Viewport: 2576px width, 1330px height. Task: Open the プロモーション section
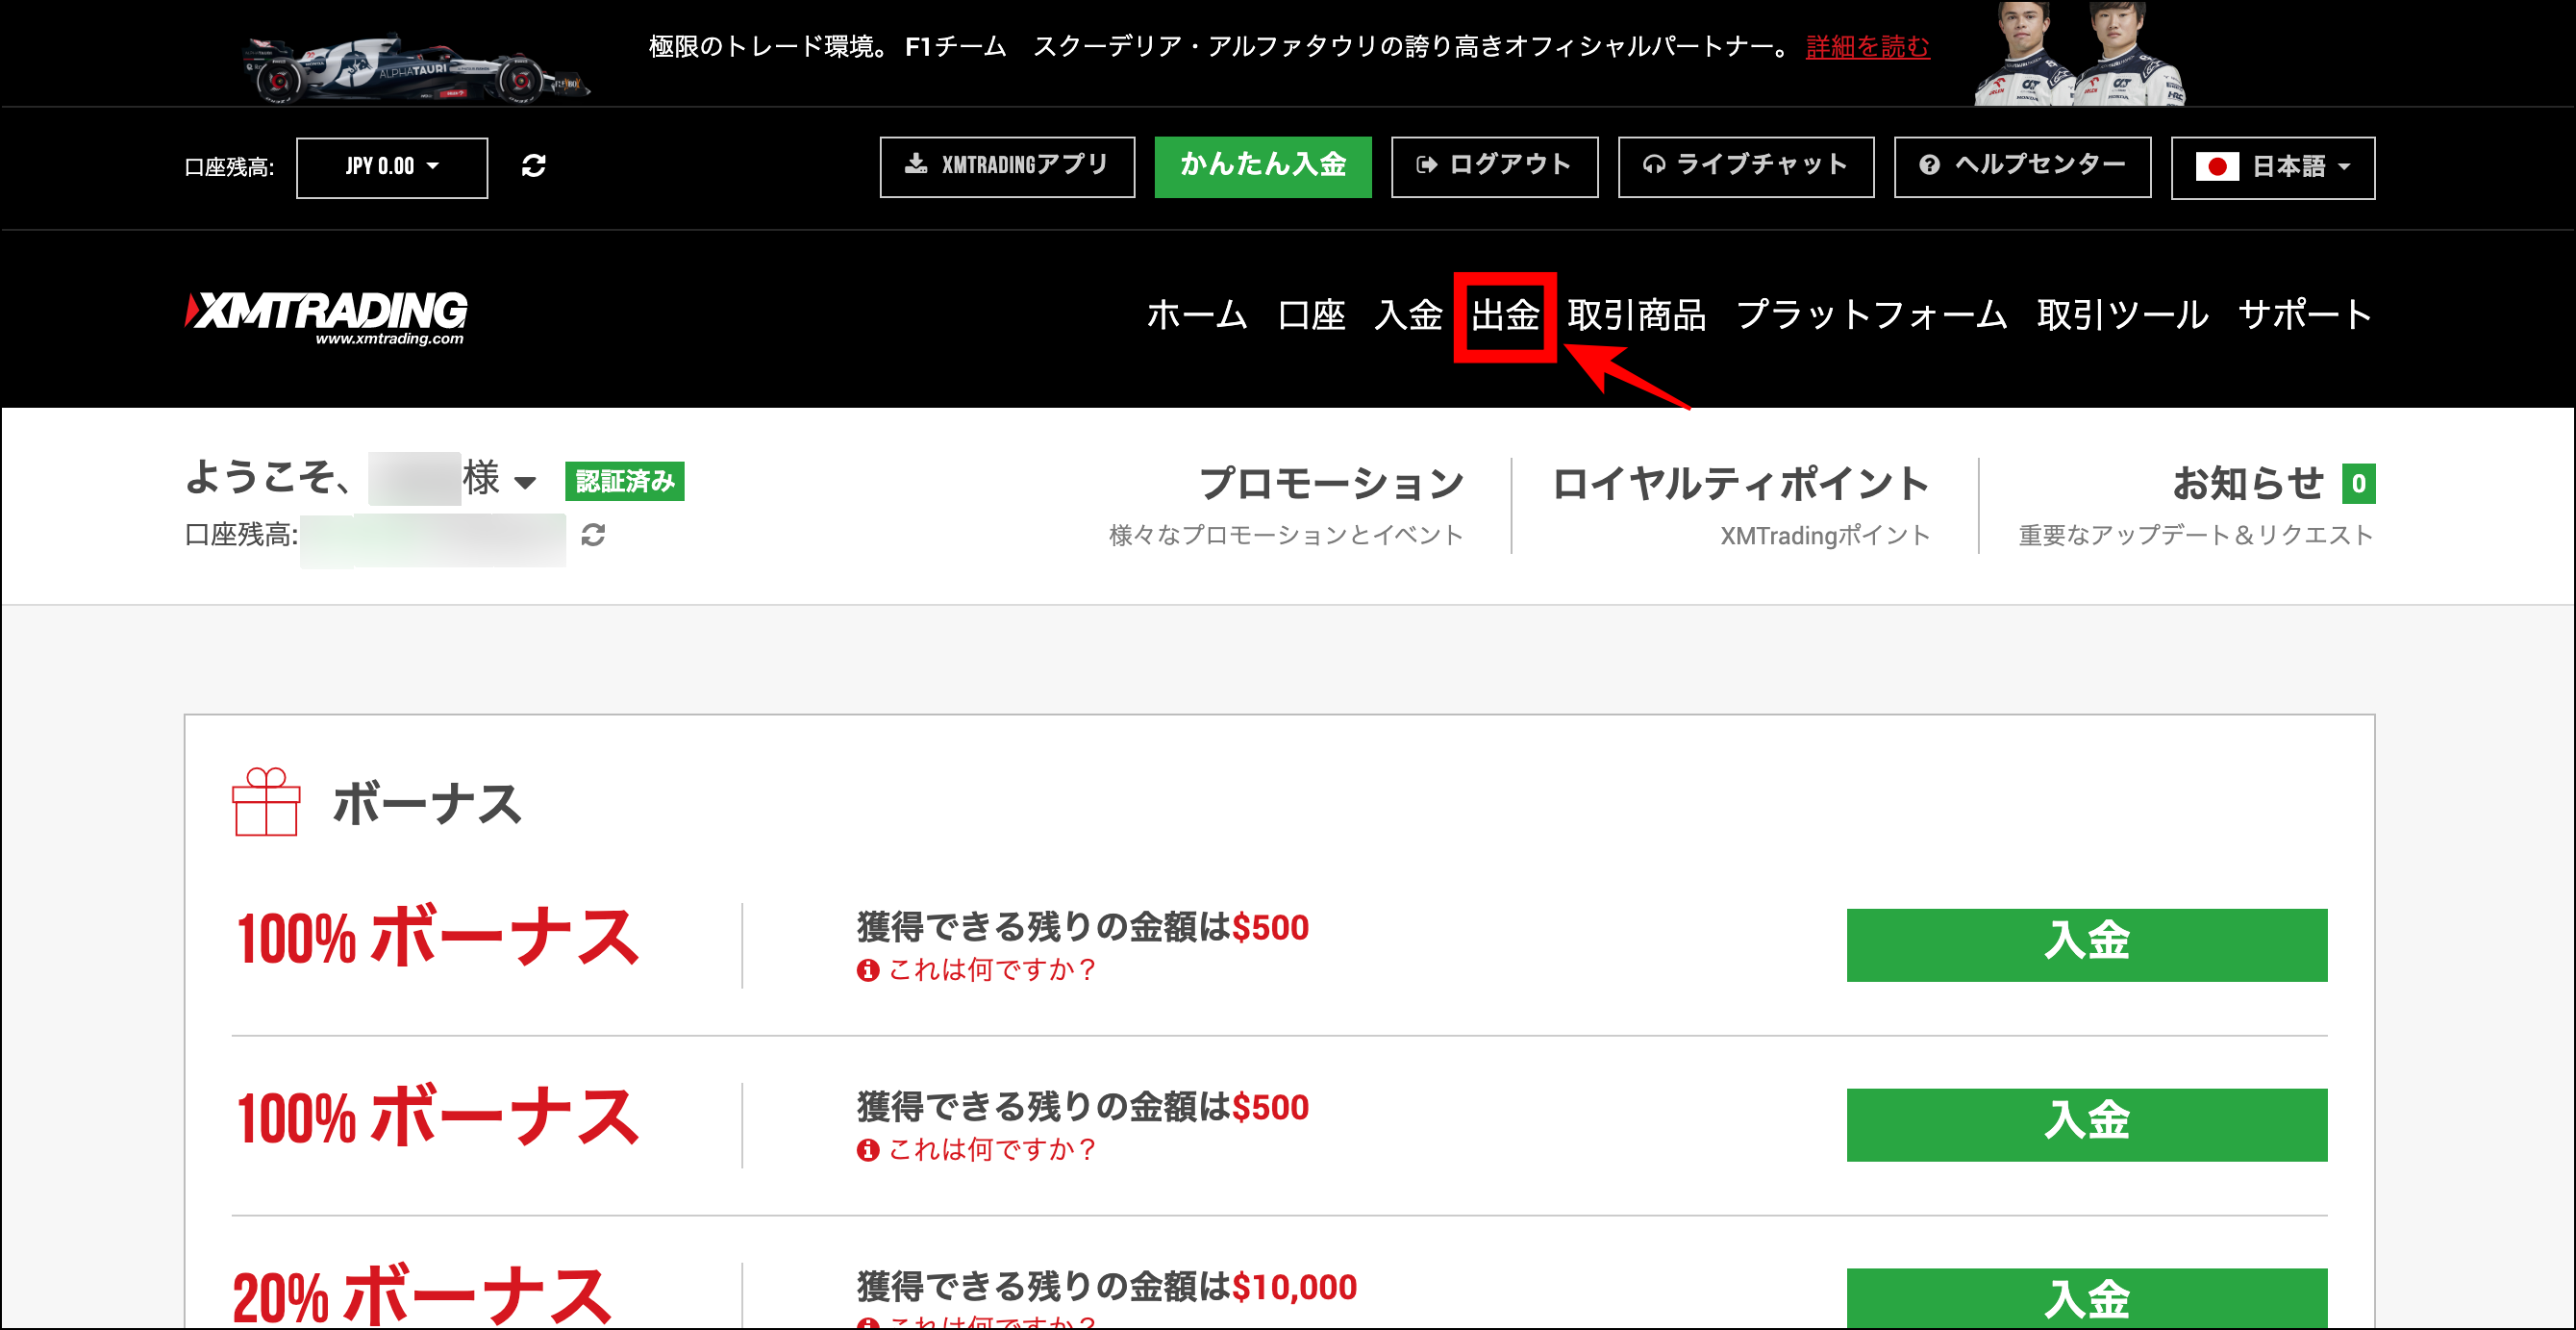(1331, 484)
